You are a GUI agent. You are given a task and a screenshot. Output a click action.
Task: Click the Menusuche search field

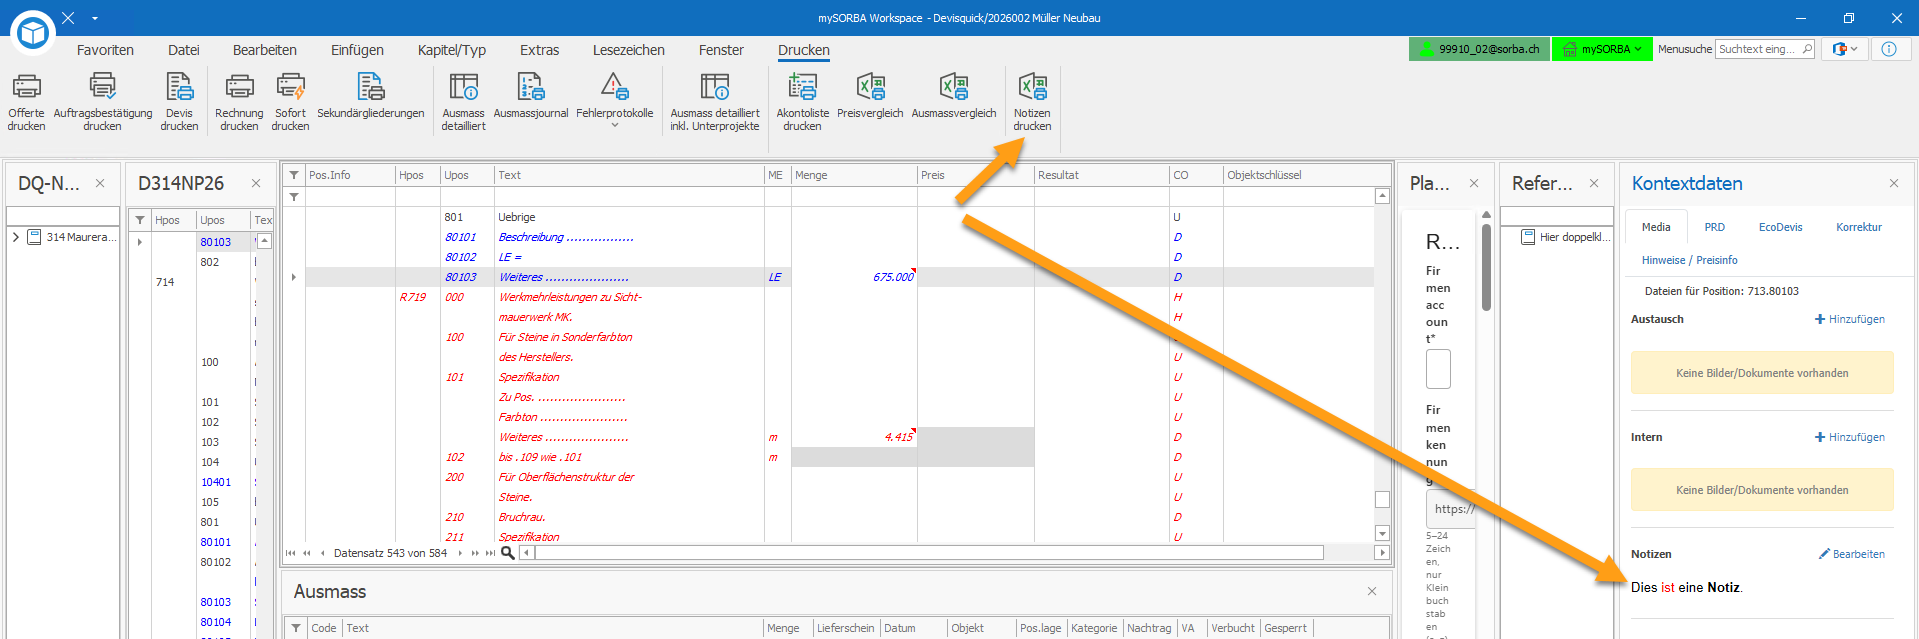(x=1765, y=49)
